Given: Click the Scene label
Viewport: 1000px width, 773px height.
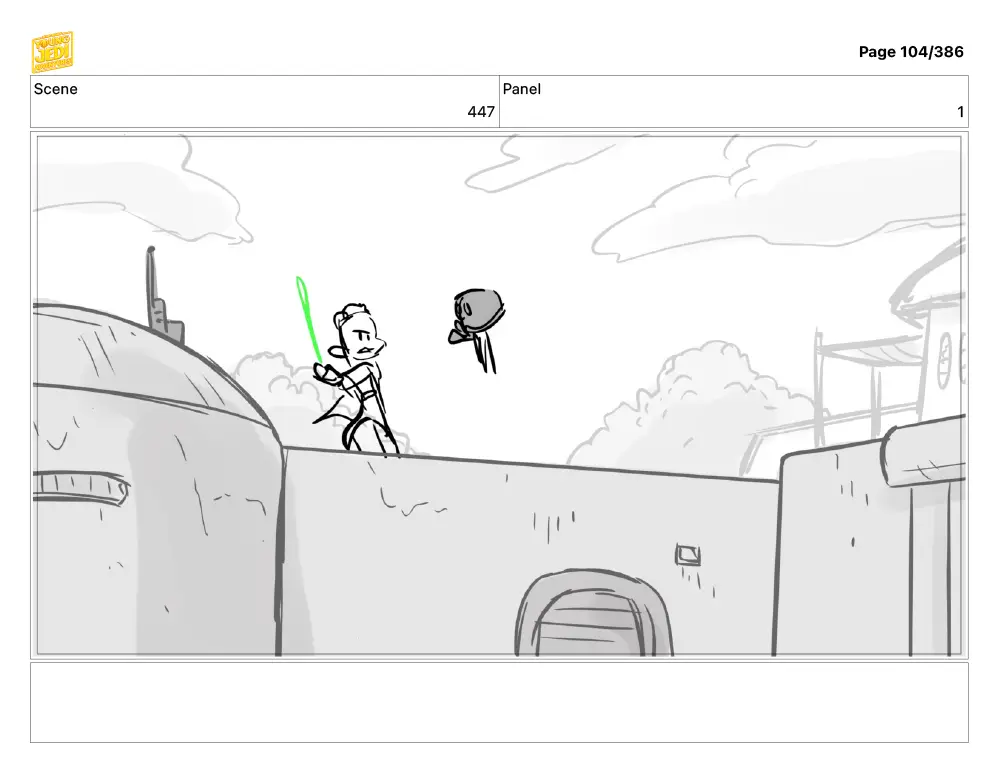Looking at the screenshot, I should click(x=55, y=89).
